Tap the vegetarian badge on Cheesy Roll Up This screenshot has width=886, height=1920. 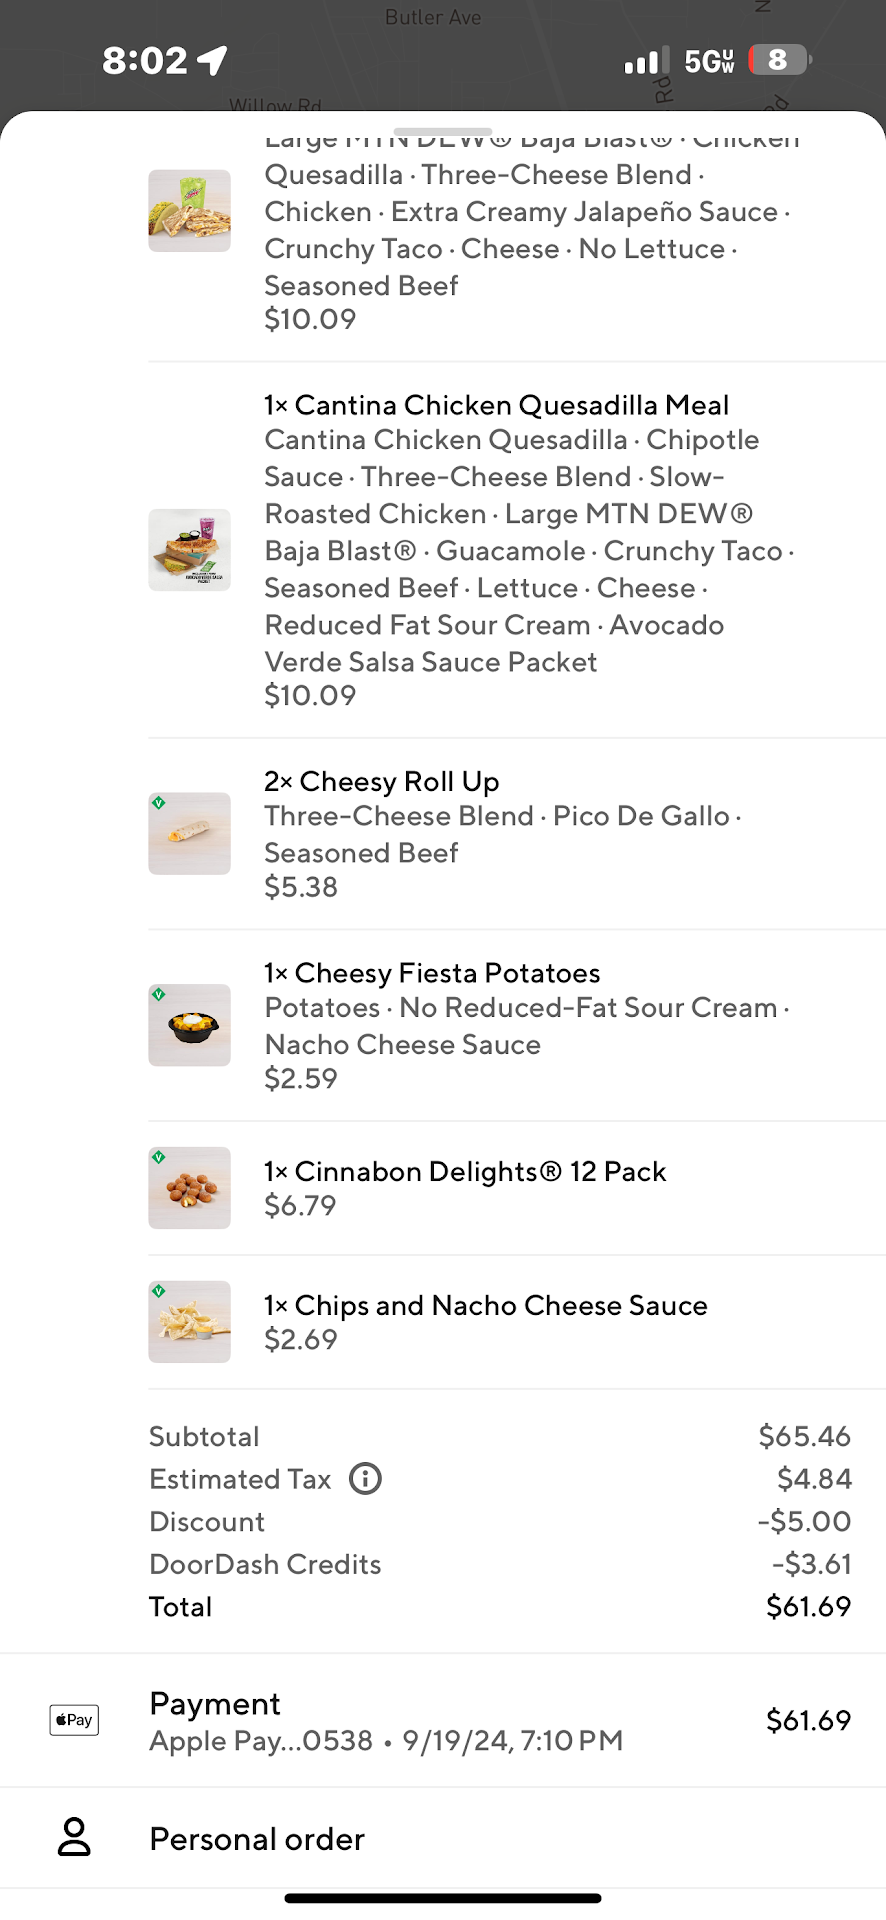tap(158, 802)
